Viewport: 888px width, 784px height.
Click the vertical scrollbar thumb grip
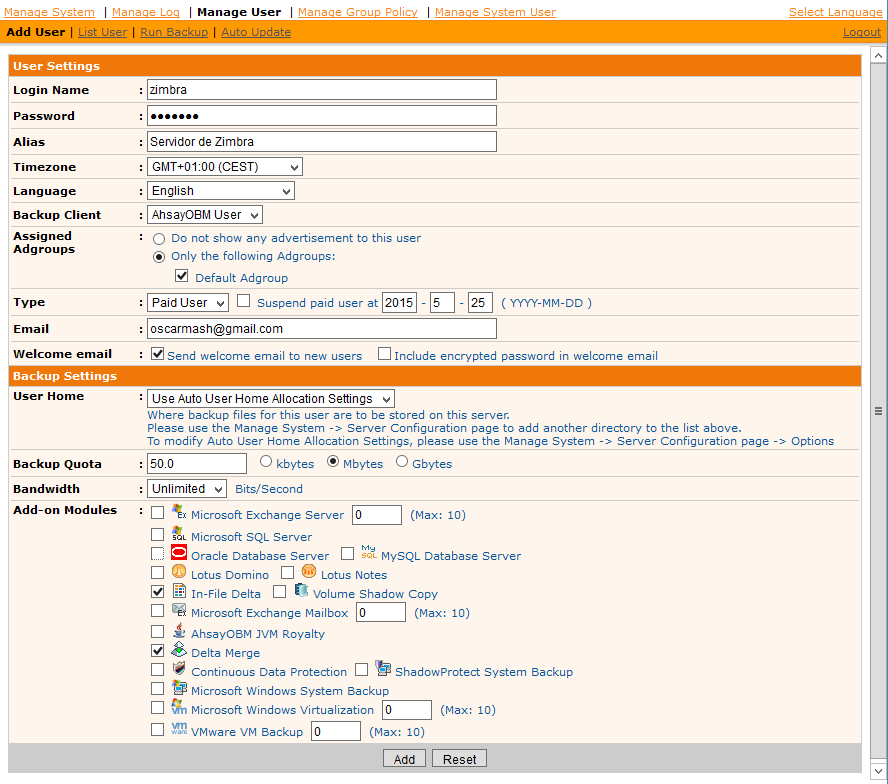pyautogui.click(x=878, y=411)
